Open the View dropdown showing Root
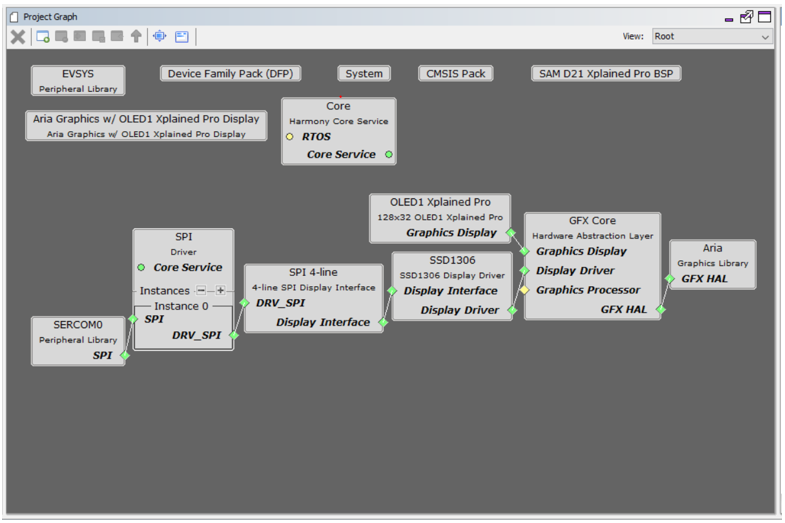 tap(712, 36)
